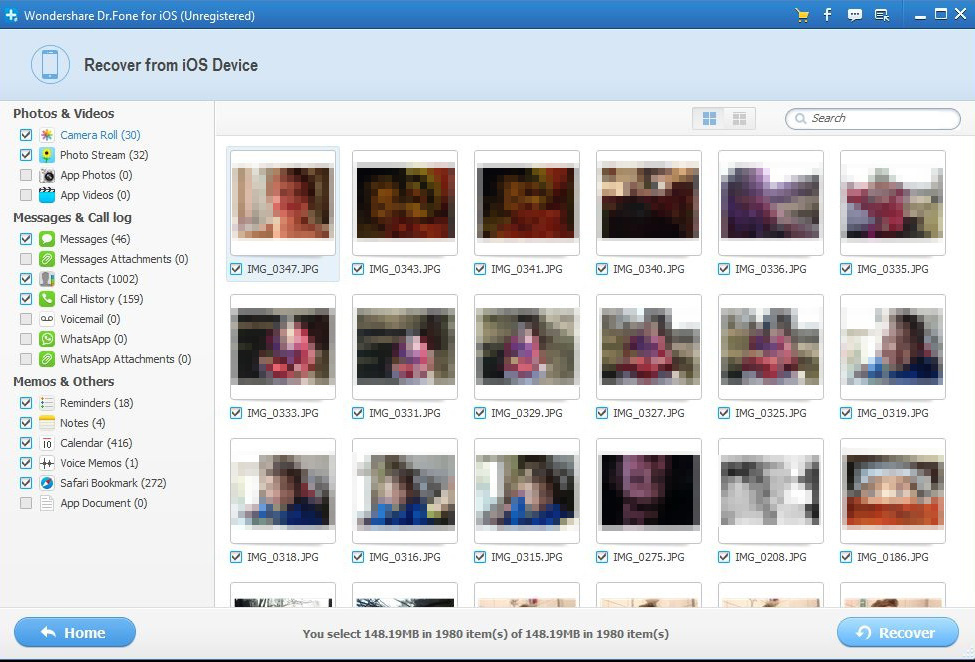Click the Notes notepad icon

tap(47, 423)
